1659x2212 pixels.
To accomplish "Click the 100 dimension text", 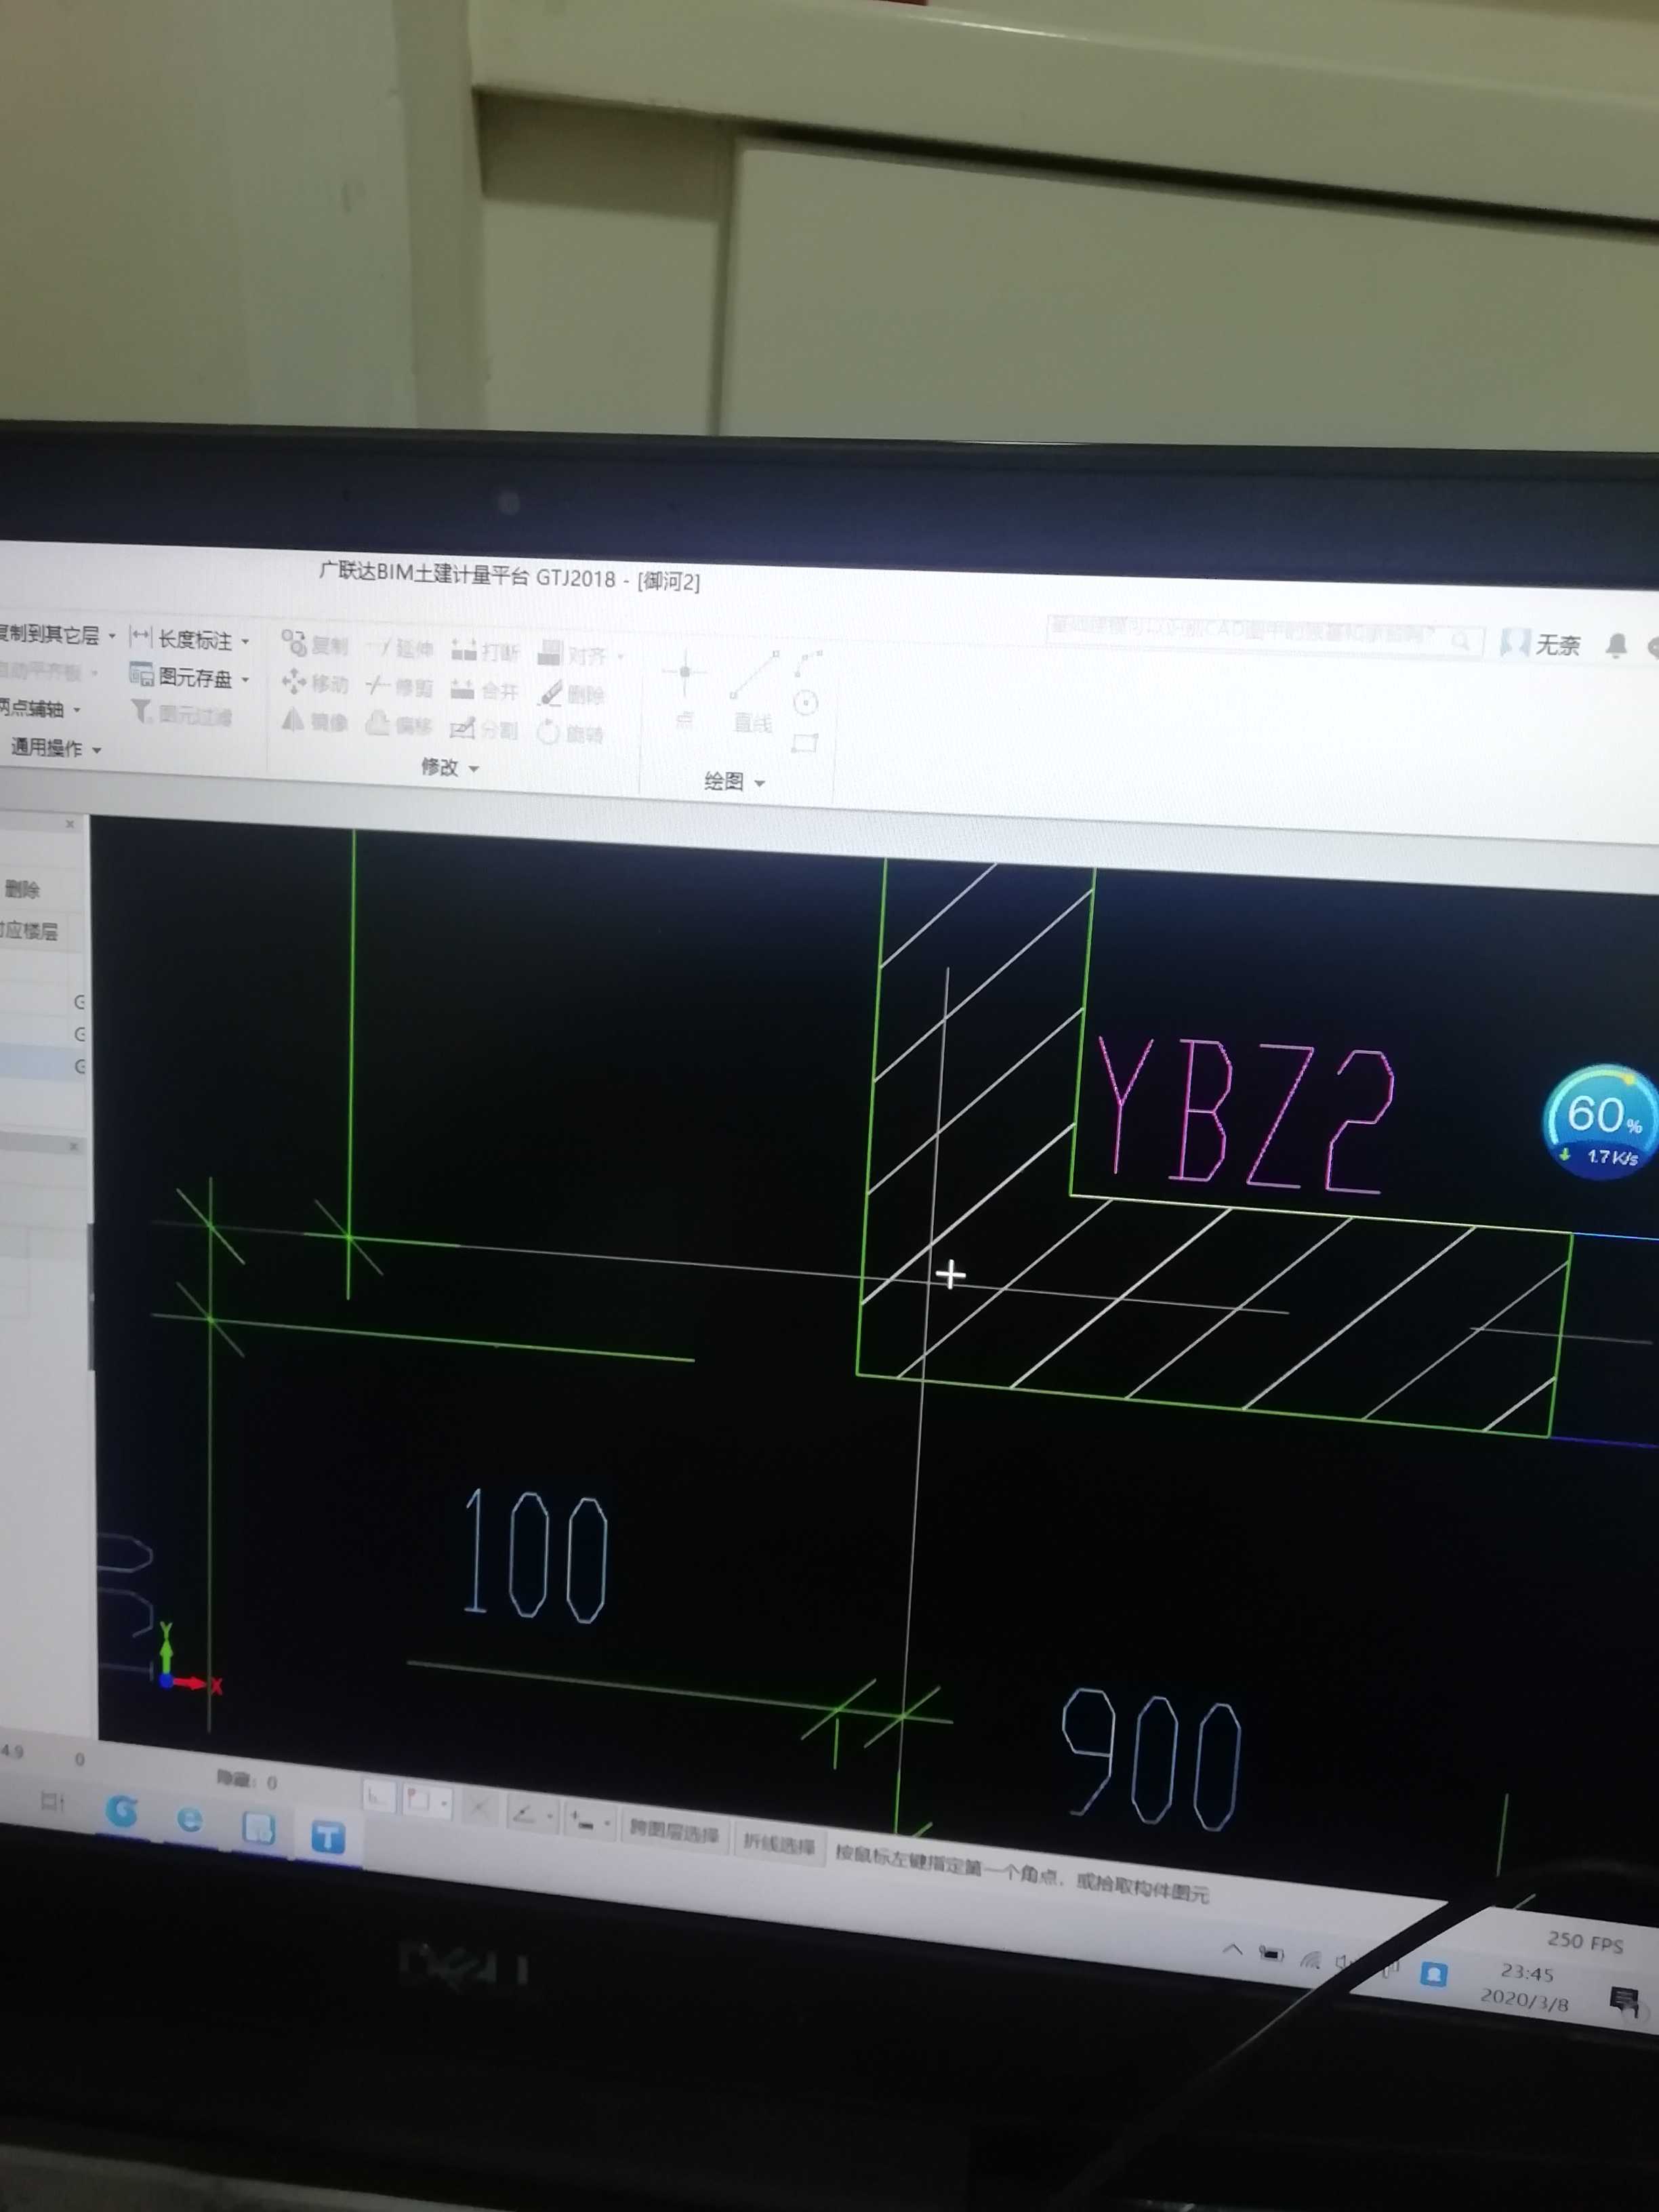I will (x=535, y=1556).
